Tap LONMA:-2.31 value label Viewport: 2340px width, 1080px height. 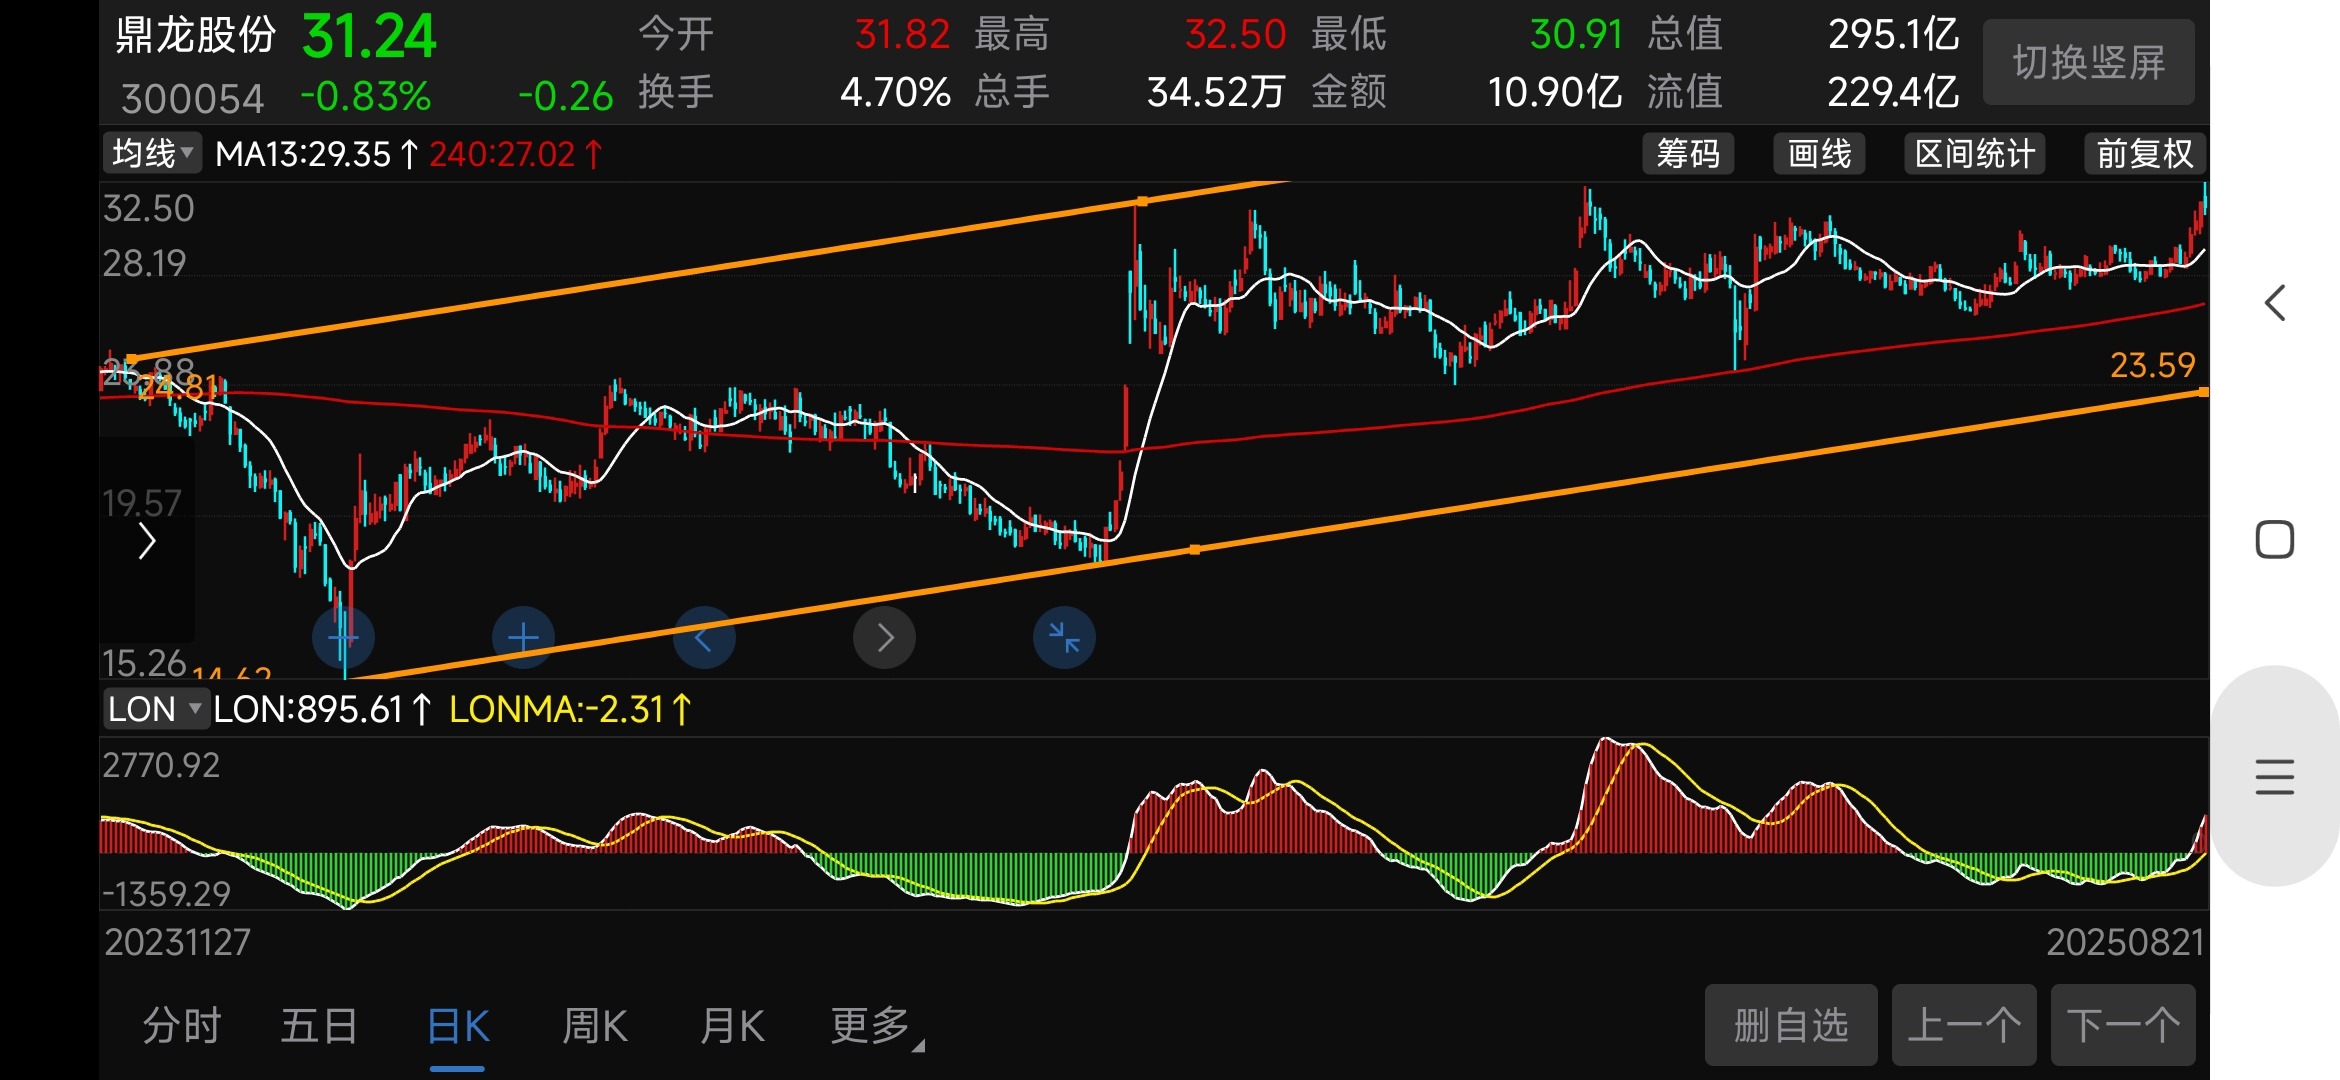(x=570, y=709)
